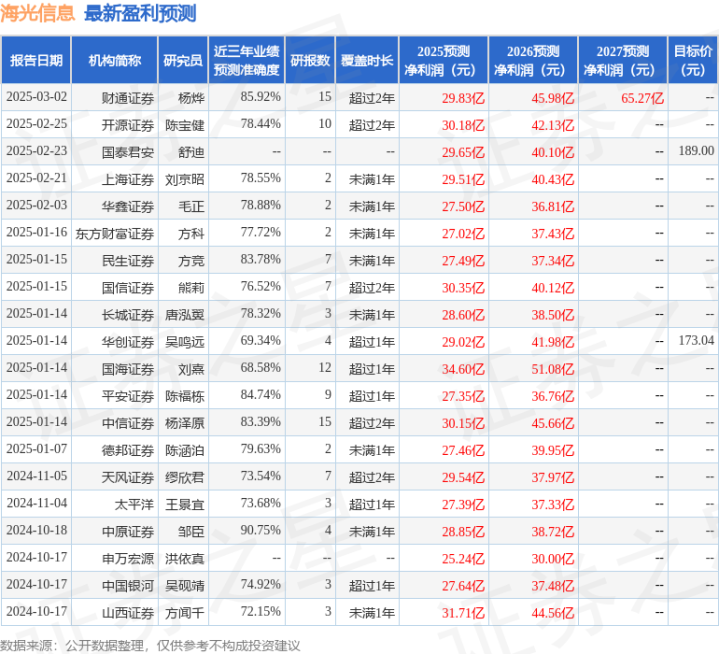Click the 85.92% accuracy value
719x654 pixels.
[x=260, y=97]
